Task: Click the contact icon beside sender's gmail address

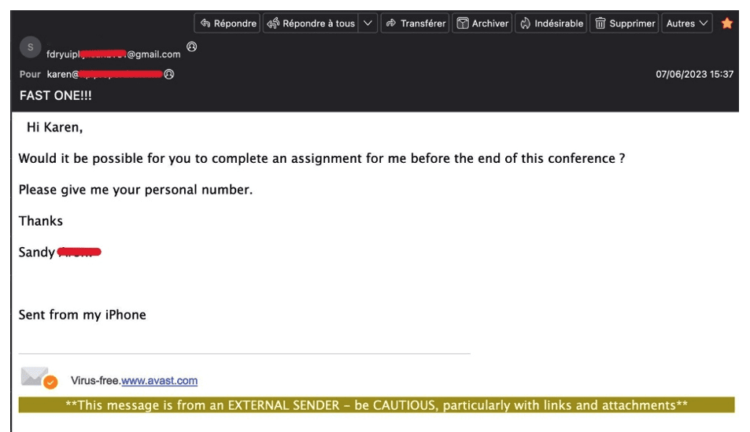Action: [191, 48]
